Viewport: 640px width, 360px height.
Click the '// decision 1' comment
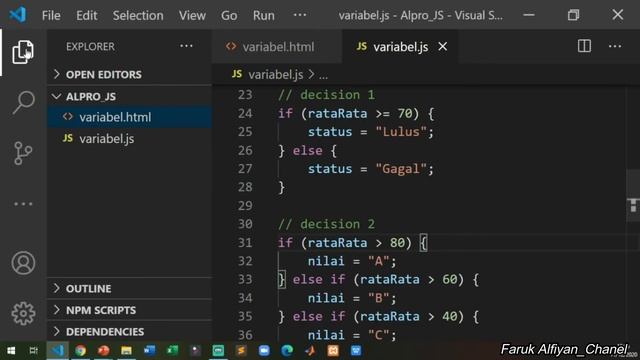326,95
